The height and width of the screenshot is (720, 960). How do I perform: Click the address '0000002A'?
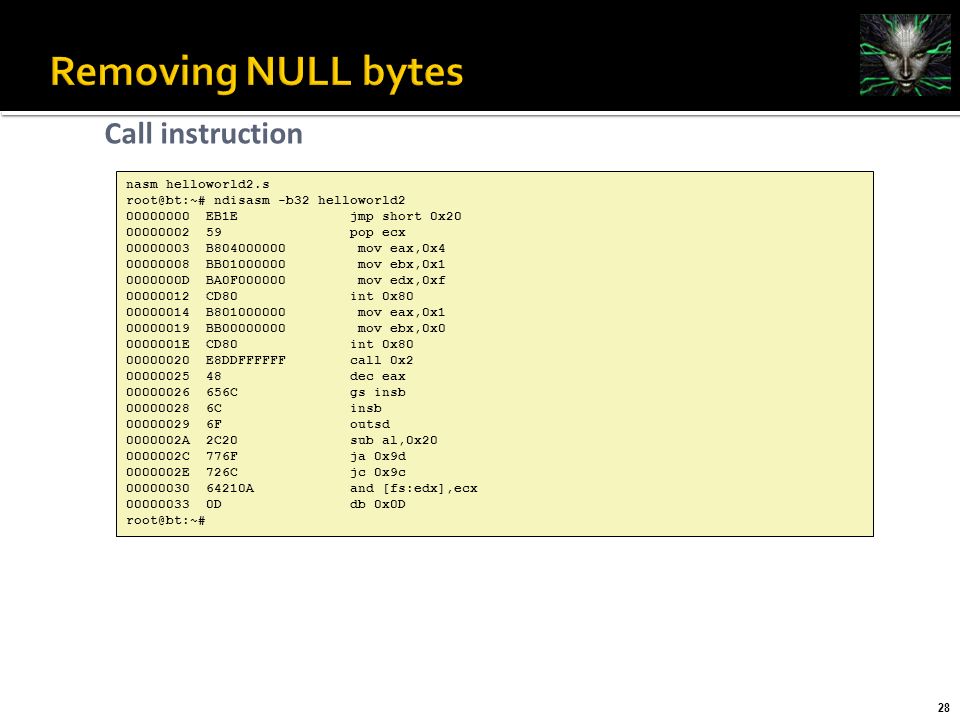click(158, 440)
